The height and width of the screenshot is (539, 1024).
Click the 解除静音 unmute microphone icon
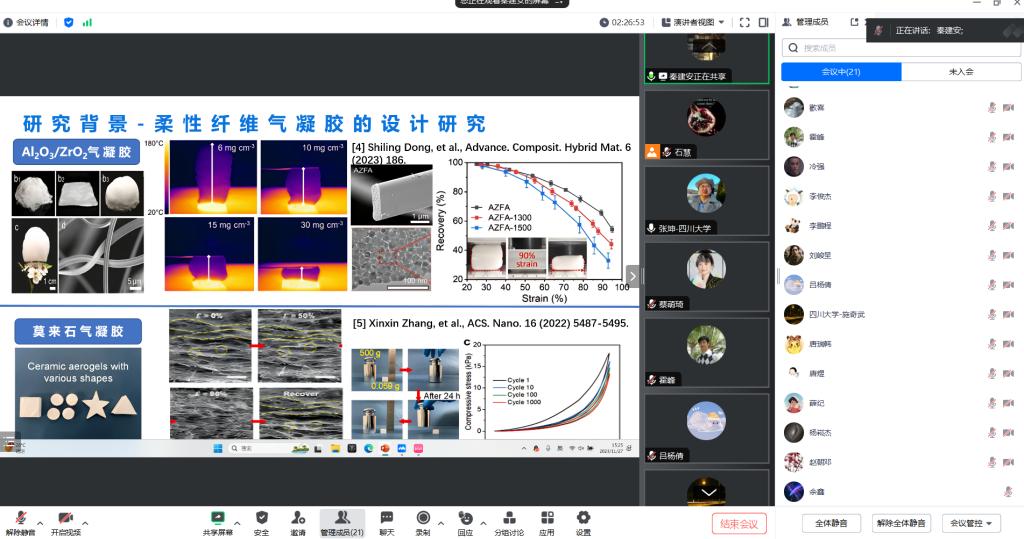point(20,519)
